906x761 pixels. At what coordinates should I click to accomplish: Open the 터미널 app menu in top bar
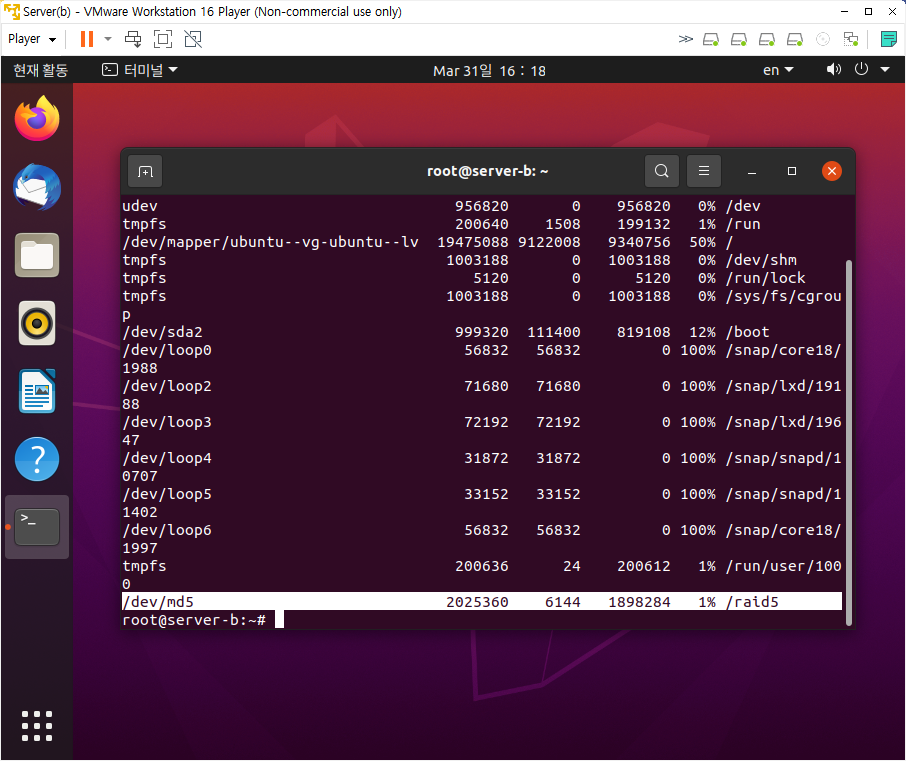pos(139,70)
